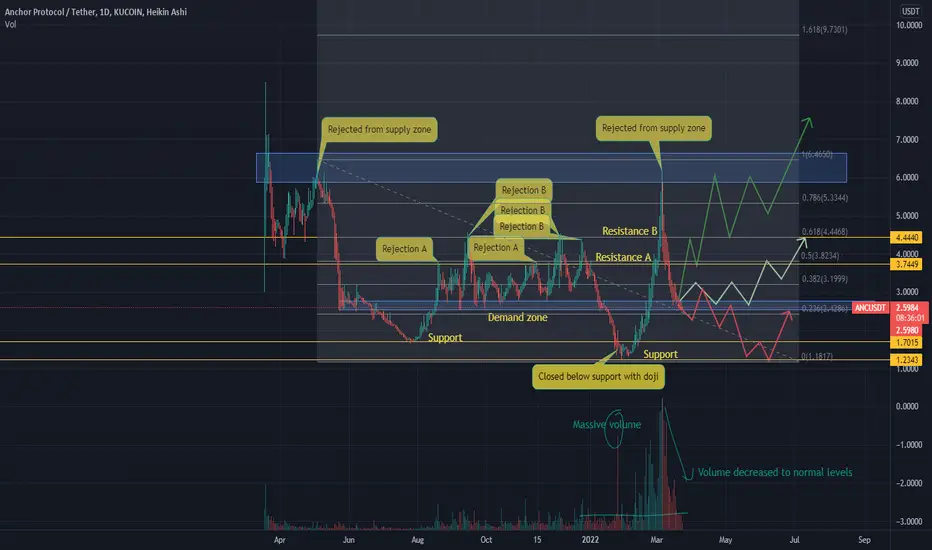Select the Support label beside the March 2022 low

660,354
